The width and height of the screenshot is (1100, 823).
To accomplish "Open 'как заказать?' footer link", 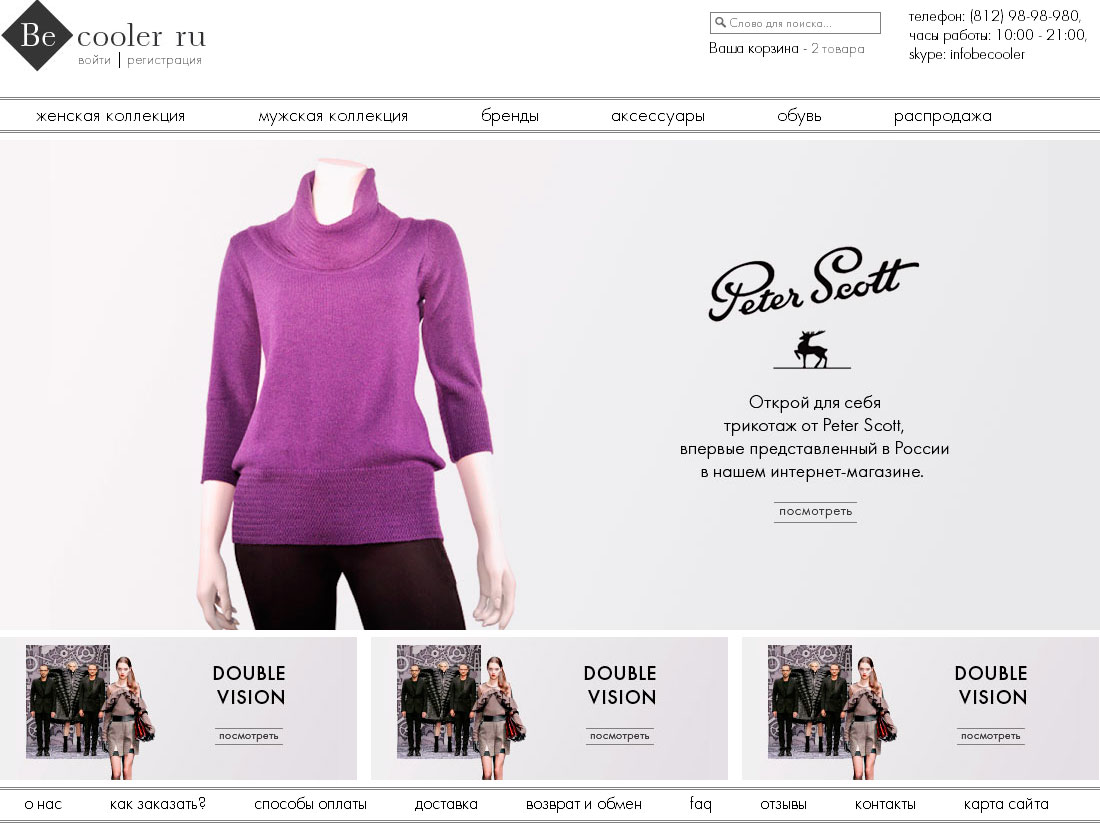I will pyautogui.click(x=158, y=804).
